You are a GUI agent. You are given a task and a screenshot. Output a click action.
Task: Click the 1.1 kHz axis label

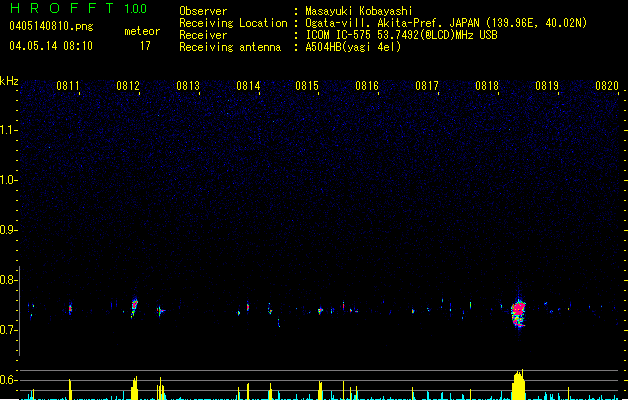click(x=8, y=130)
